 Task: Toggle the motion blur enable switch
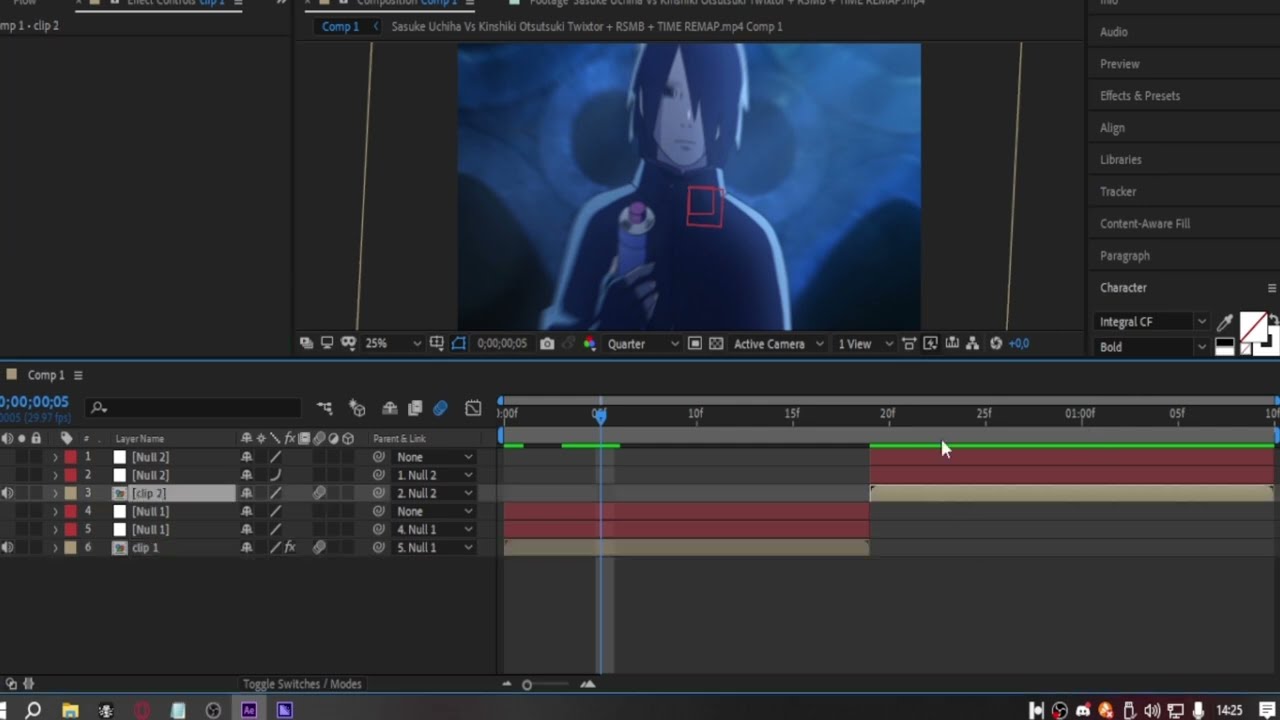[440, 408]
